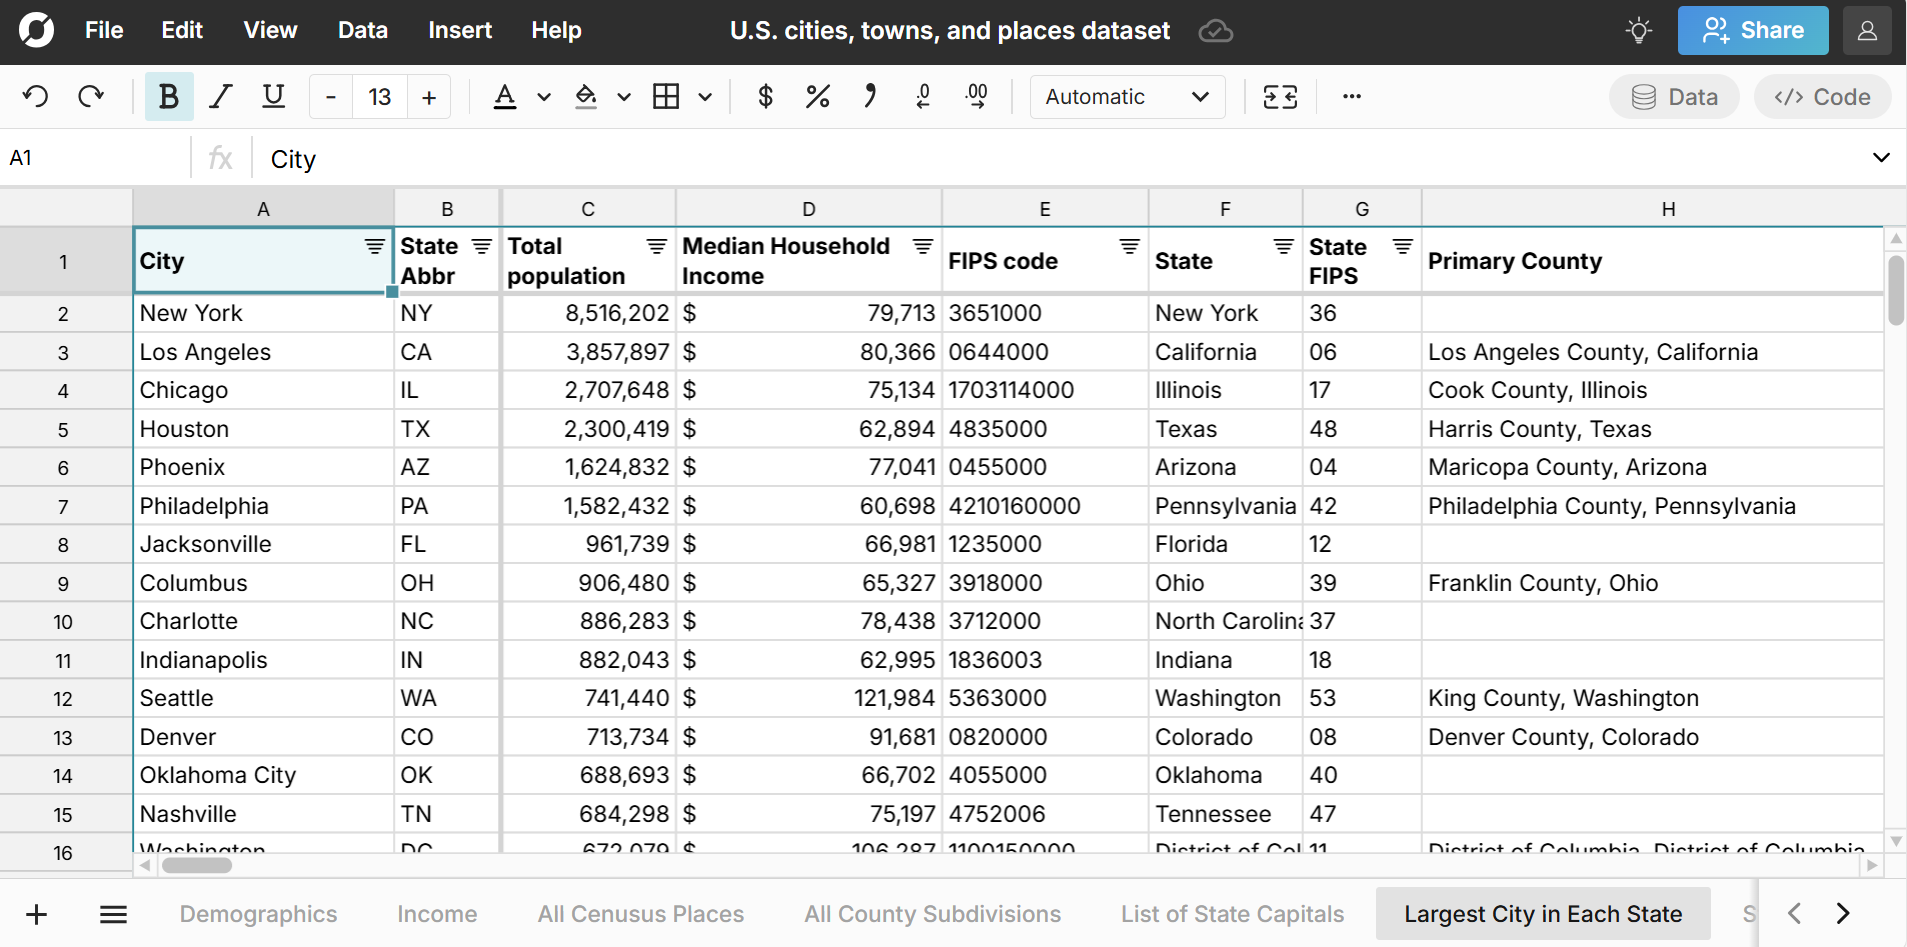Image resolution: width=1907 pixels, height=947 pixels.
Task: Click the cell reference box showing A1
Action: pyautogui.click(x=95, y=158)
